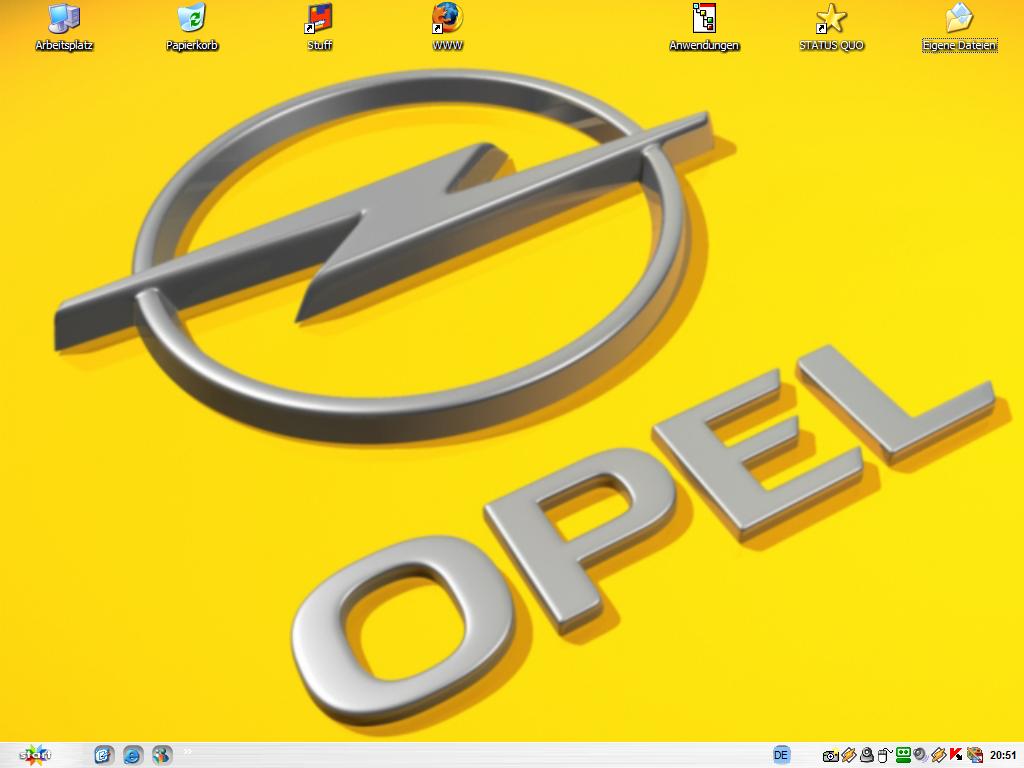Open the DE language bar selector
The width and height of the screenshot is (1024, 768).
pos(782,755)
